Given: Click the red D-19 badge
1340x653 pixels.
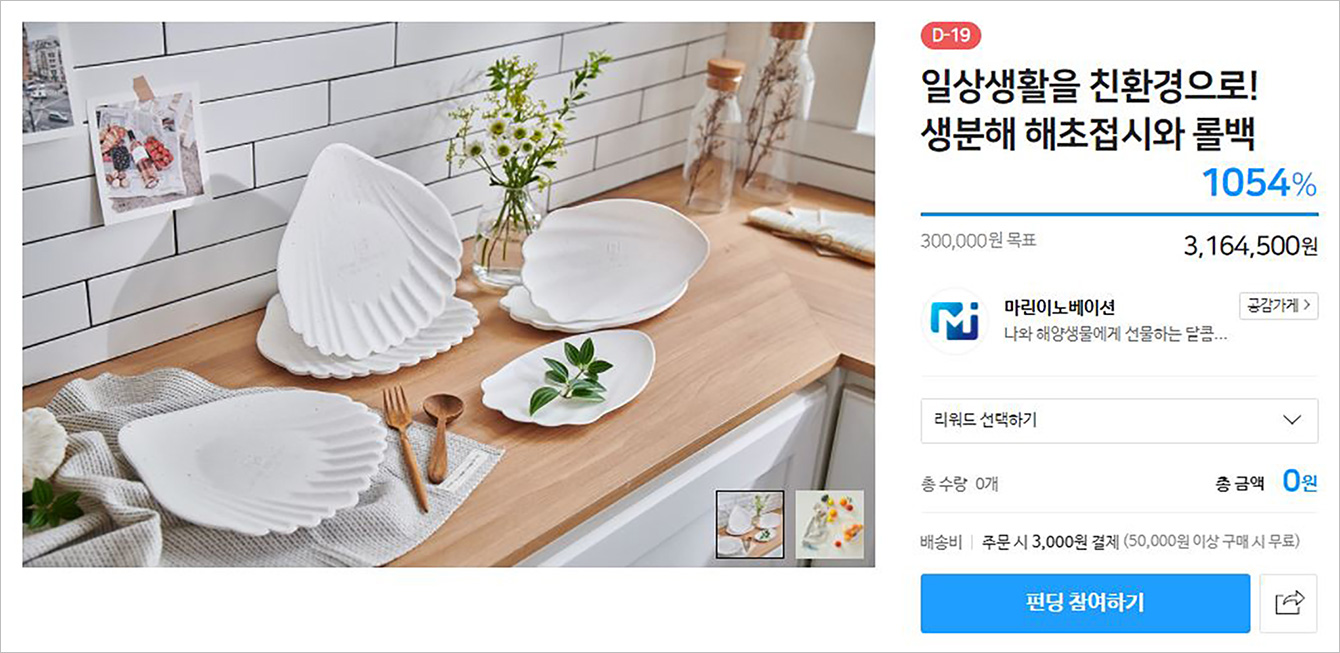Looking at the screenshot, I should tap(951, 35).
